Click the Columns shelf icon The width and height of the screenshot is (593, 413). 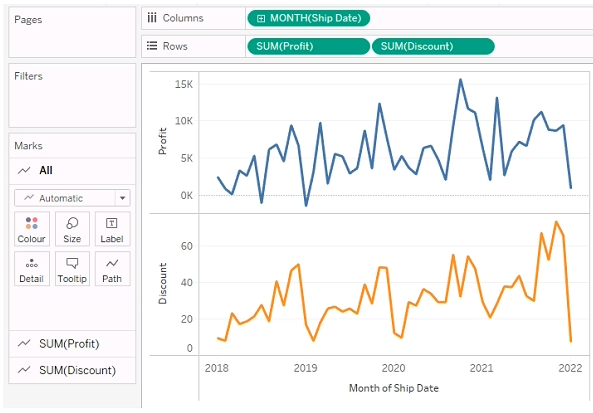pos(152,18)
